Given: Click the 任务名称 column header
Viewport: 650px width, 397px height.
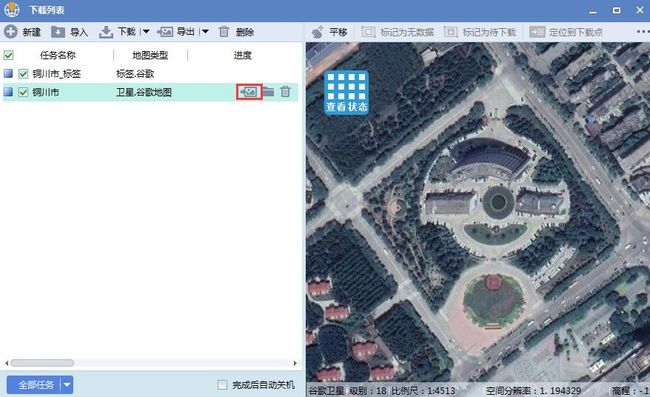Looking at the screenshot, I should [x=58, y=55].
